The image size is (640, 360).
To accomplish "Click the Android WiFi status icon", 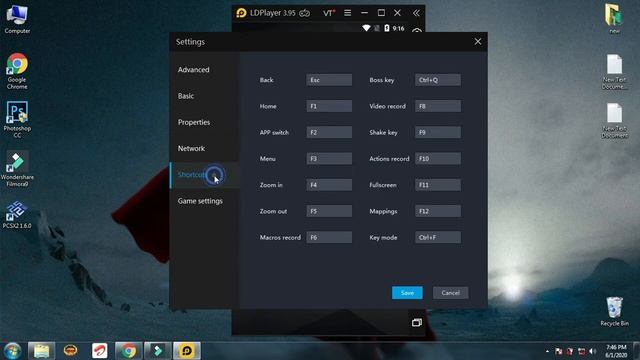I will click(x=366, y=28).
